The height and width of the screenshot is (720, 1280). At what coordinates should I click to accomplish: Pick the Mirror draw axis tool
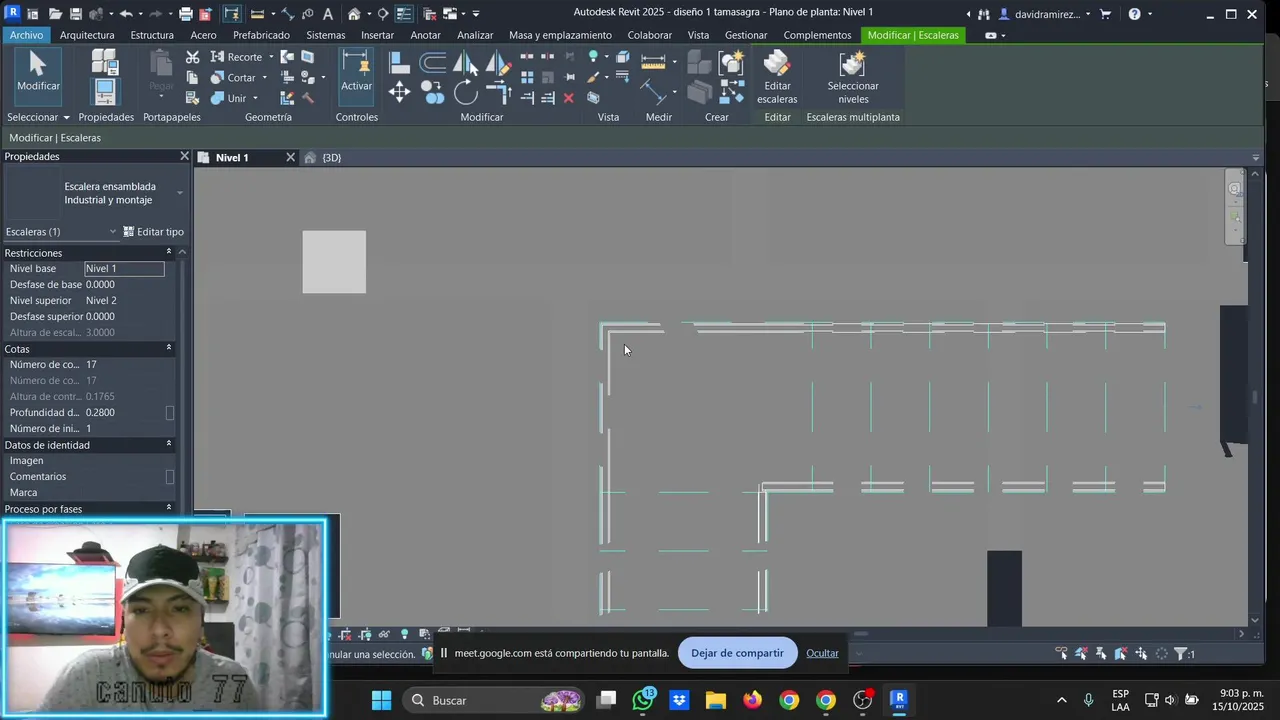pos(498,63)
